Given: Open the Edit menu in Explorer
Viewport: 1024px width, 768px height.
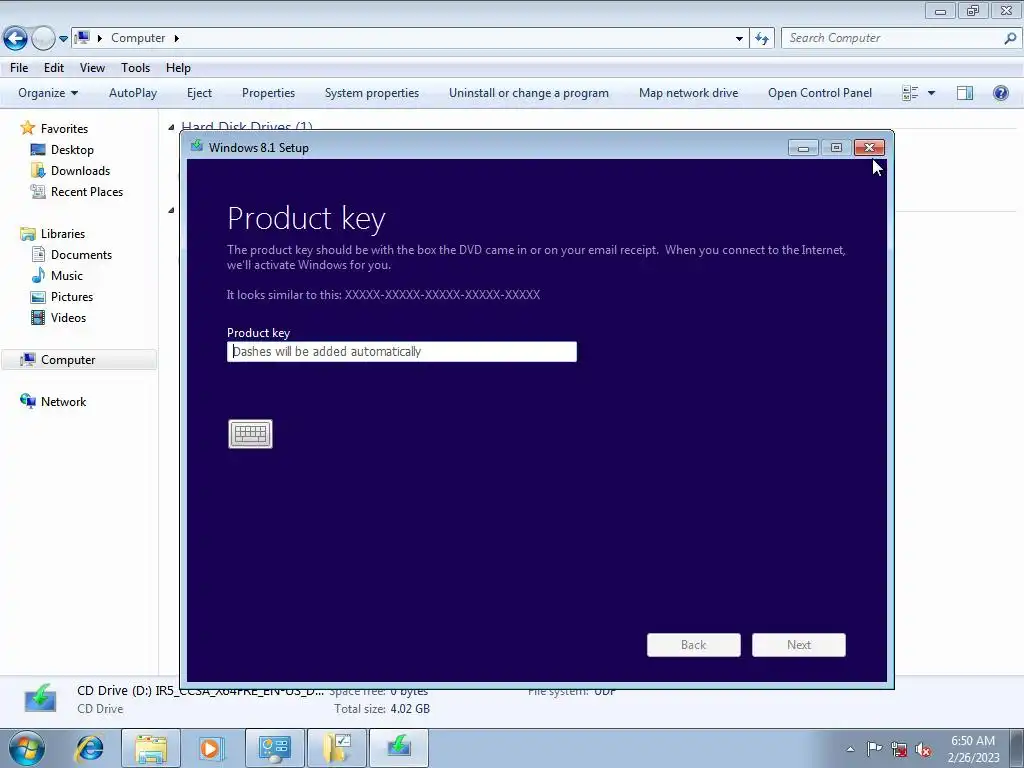Looking at the screenshot, I should [x=54, y=68].
